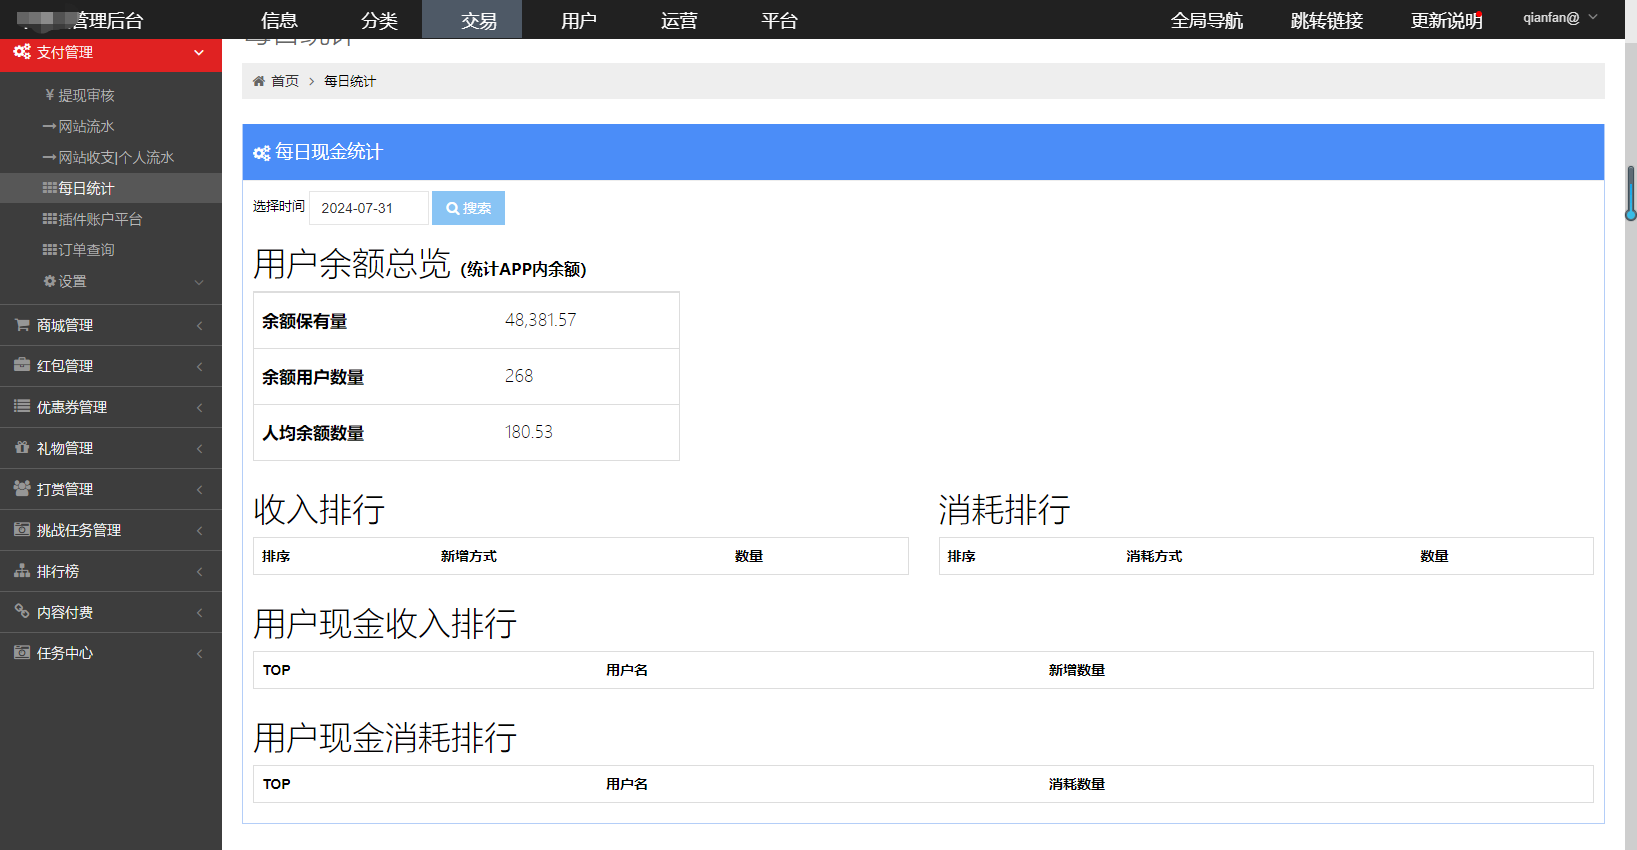Click the grid icon beside 插件账户平台

click(50, 219)
